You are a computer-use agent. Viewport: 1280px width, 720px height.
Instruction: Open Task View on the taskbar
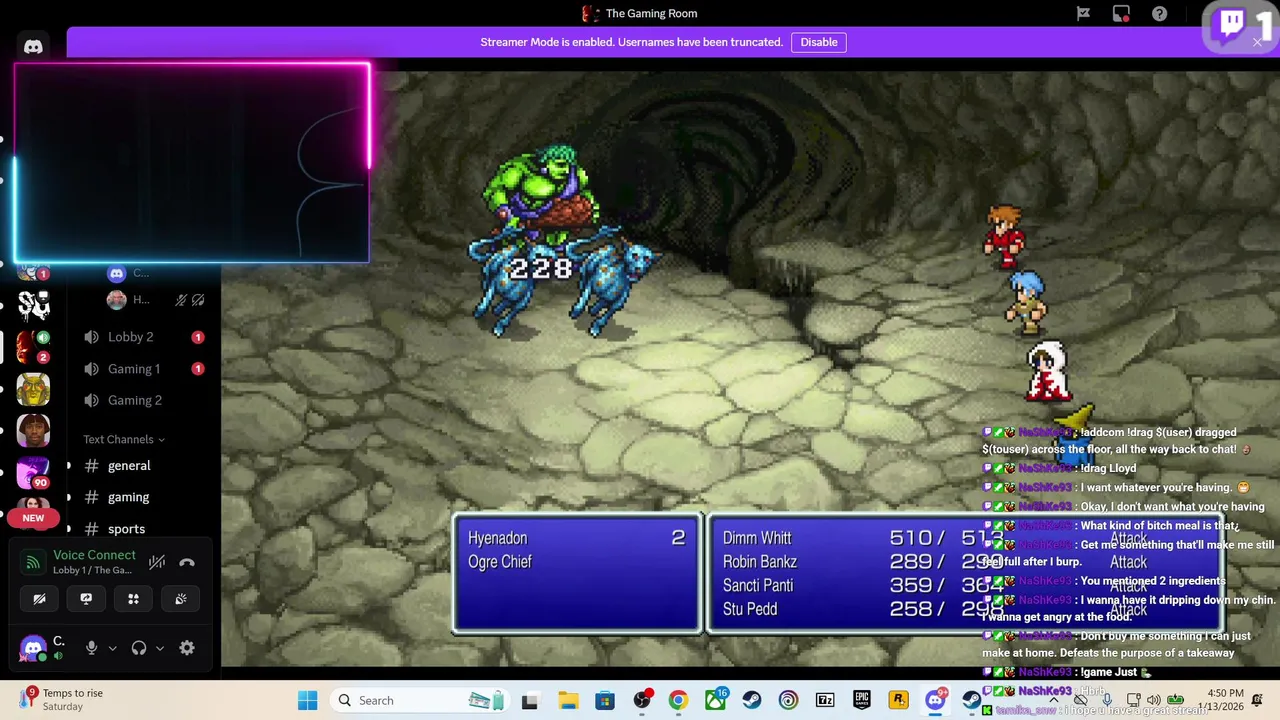[x=530, y=700]
